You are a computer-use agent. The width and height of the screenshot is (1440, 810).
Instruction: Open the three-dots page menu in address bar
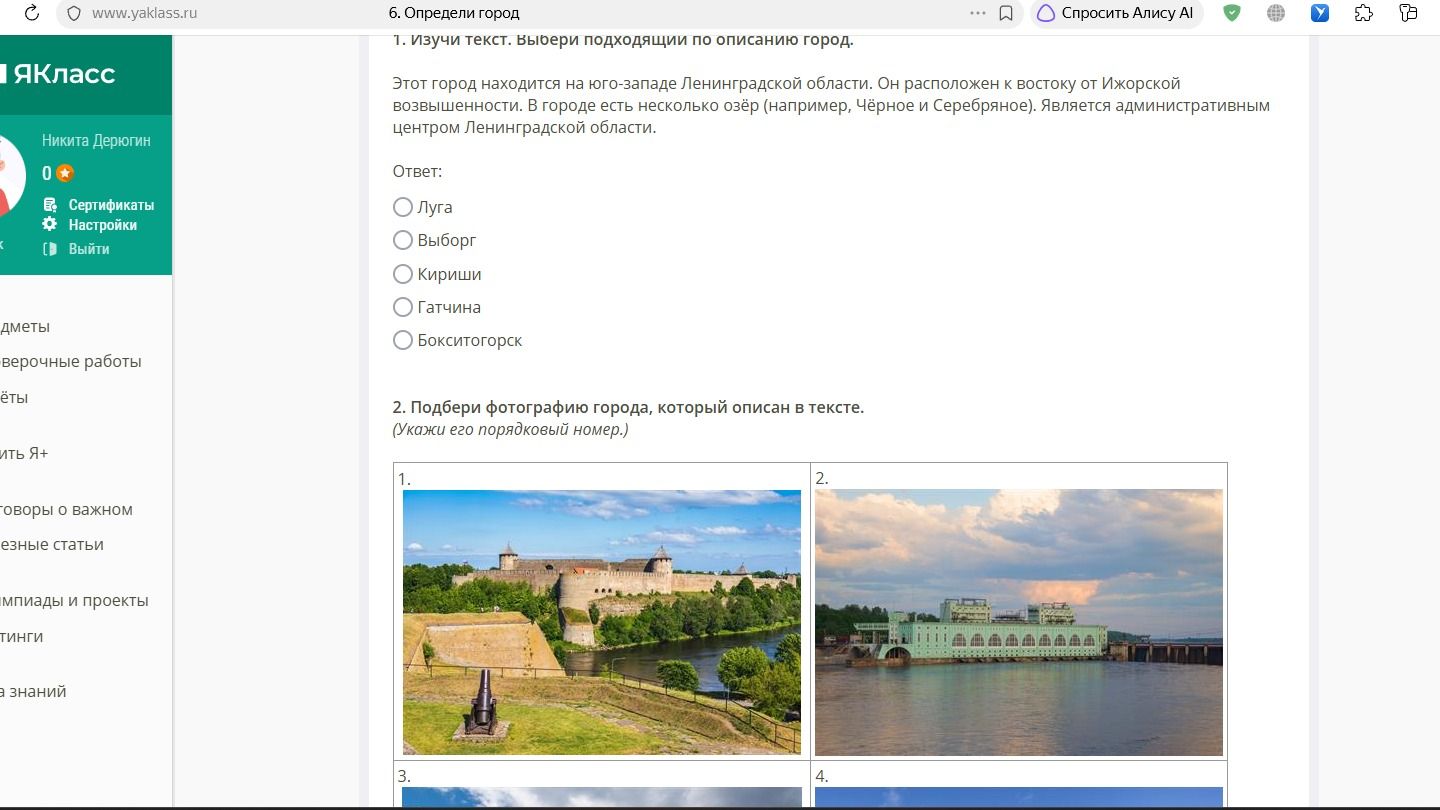978,13
